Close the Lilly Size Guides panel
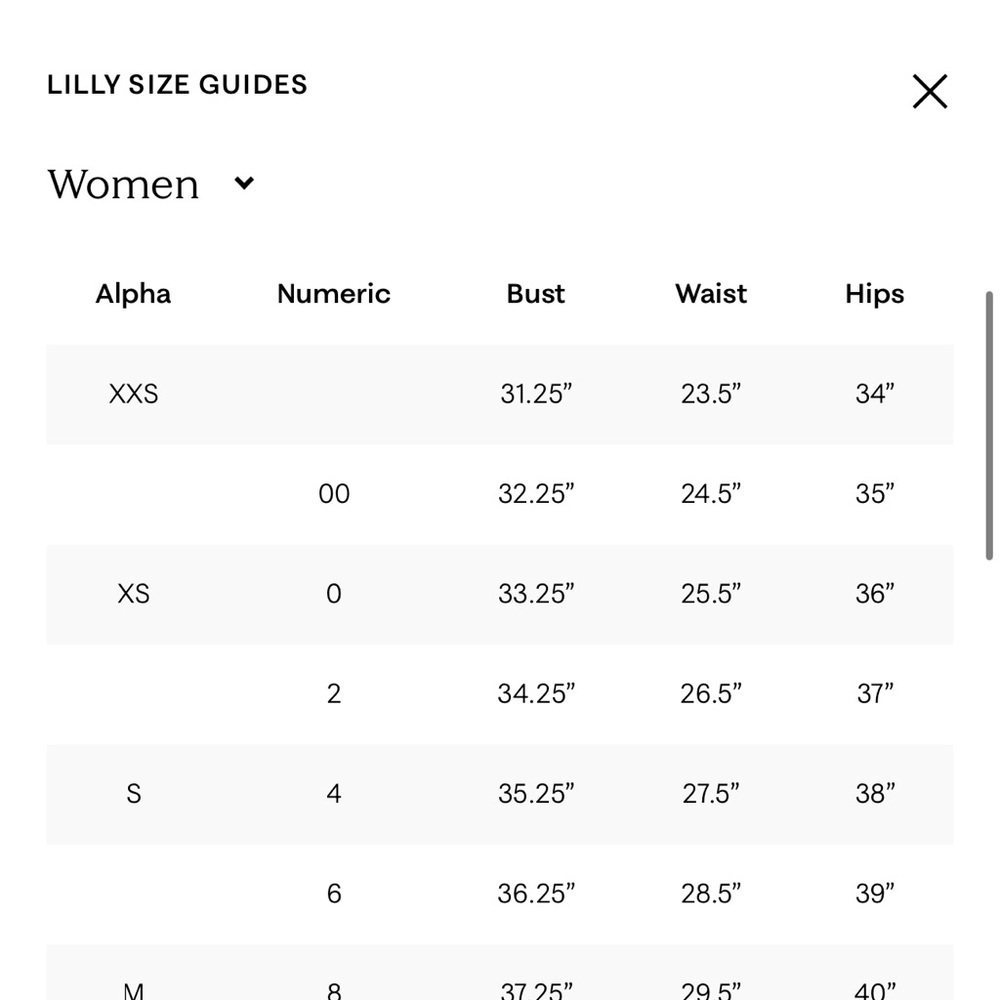This screenshot has height=1000, width=1000. (x=929, y=92)
